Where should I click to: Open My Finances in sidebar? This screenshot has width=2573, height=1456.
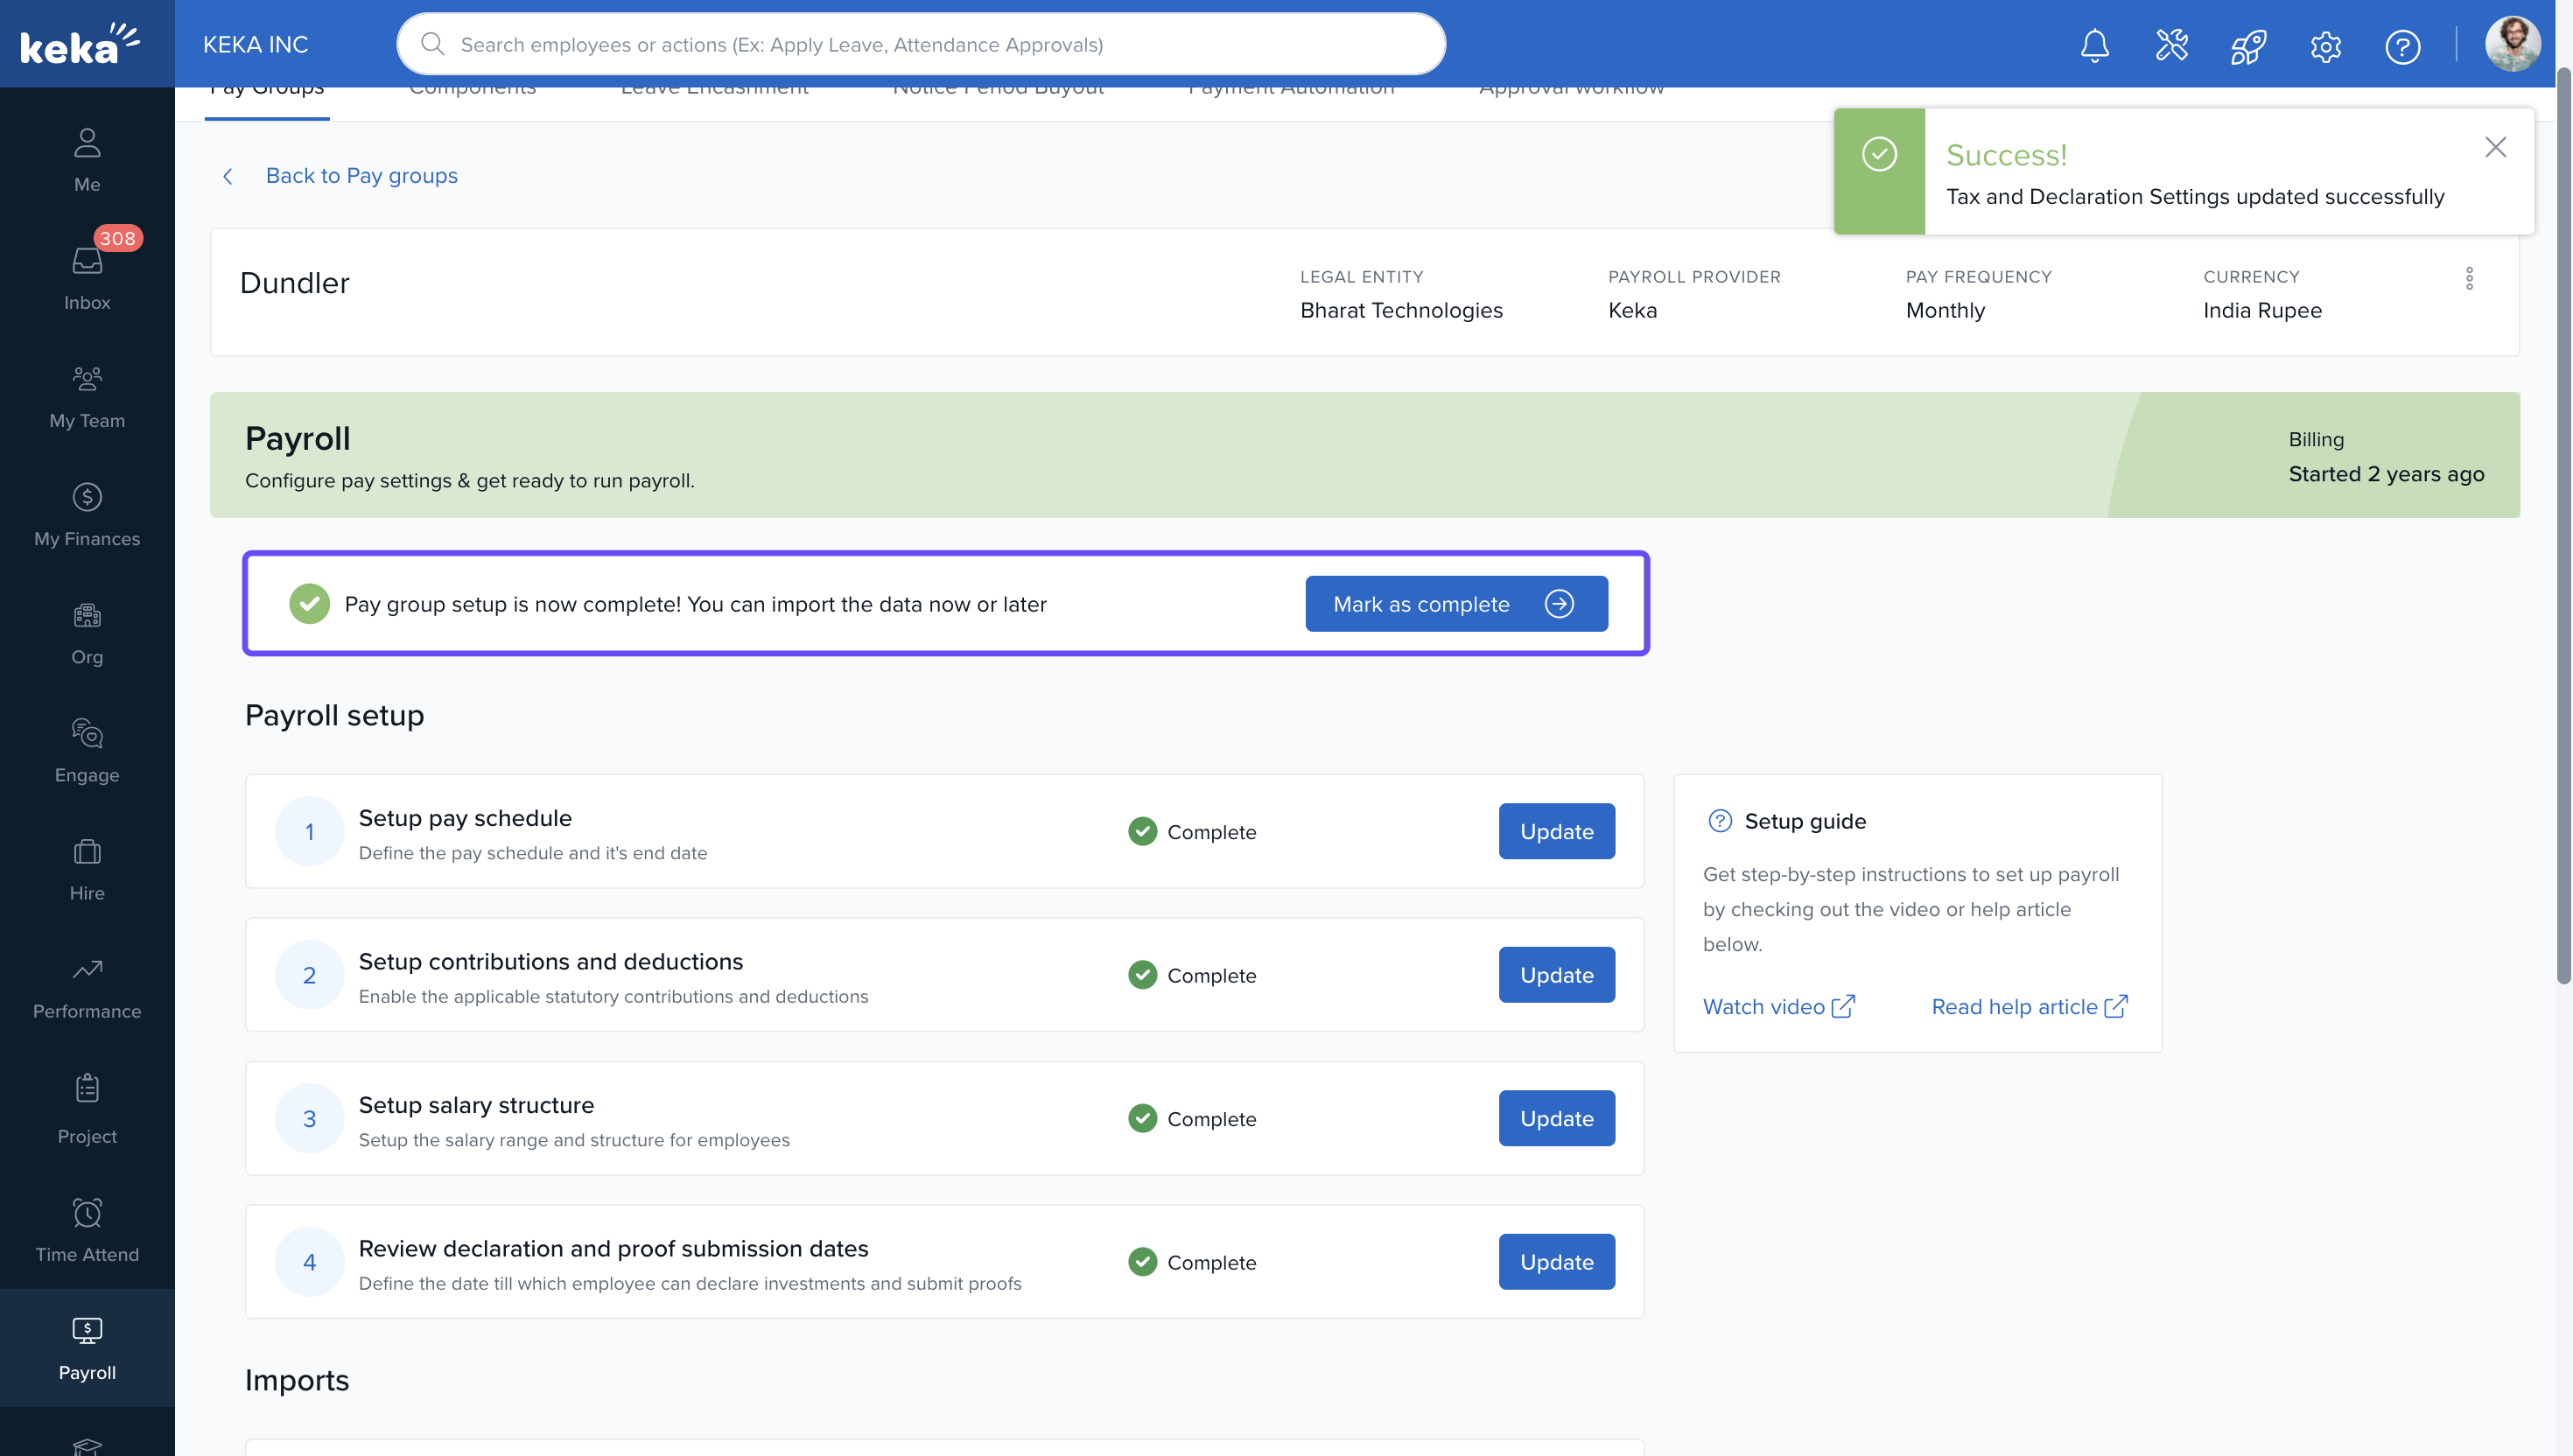87,513
